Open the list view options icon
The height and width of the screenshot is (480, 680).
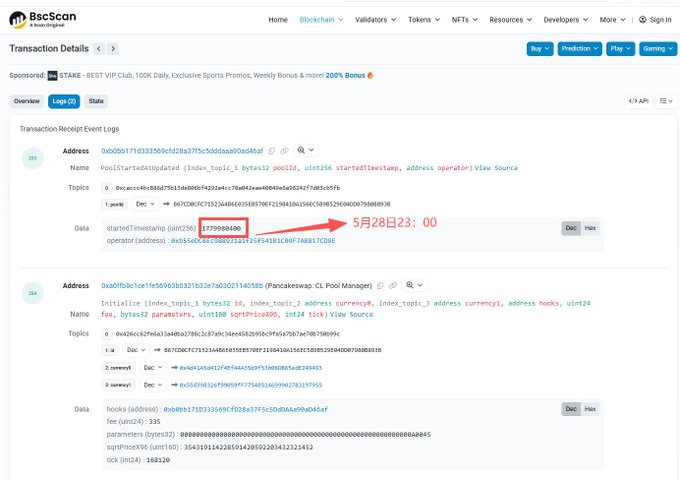[x=666, y=101]
